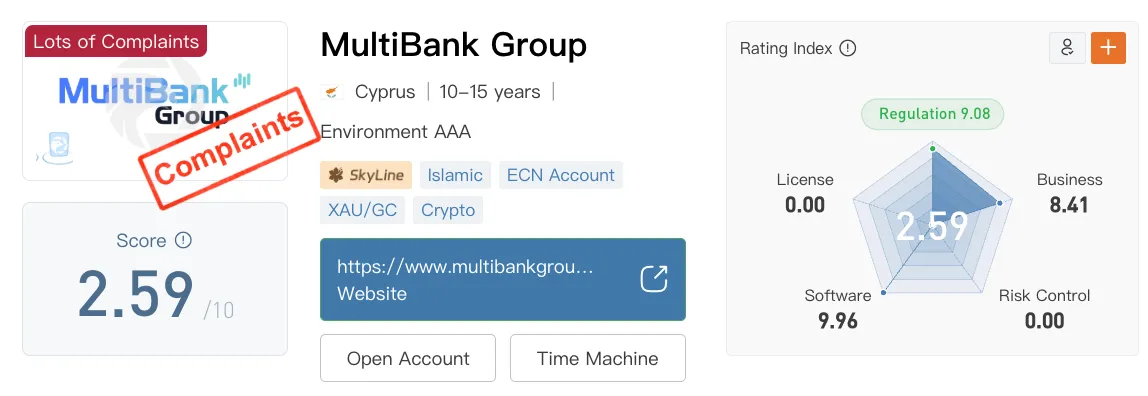Select the XAU/GC tag
This screenshot has height=396, width=1148.
362,210
